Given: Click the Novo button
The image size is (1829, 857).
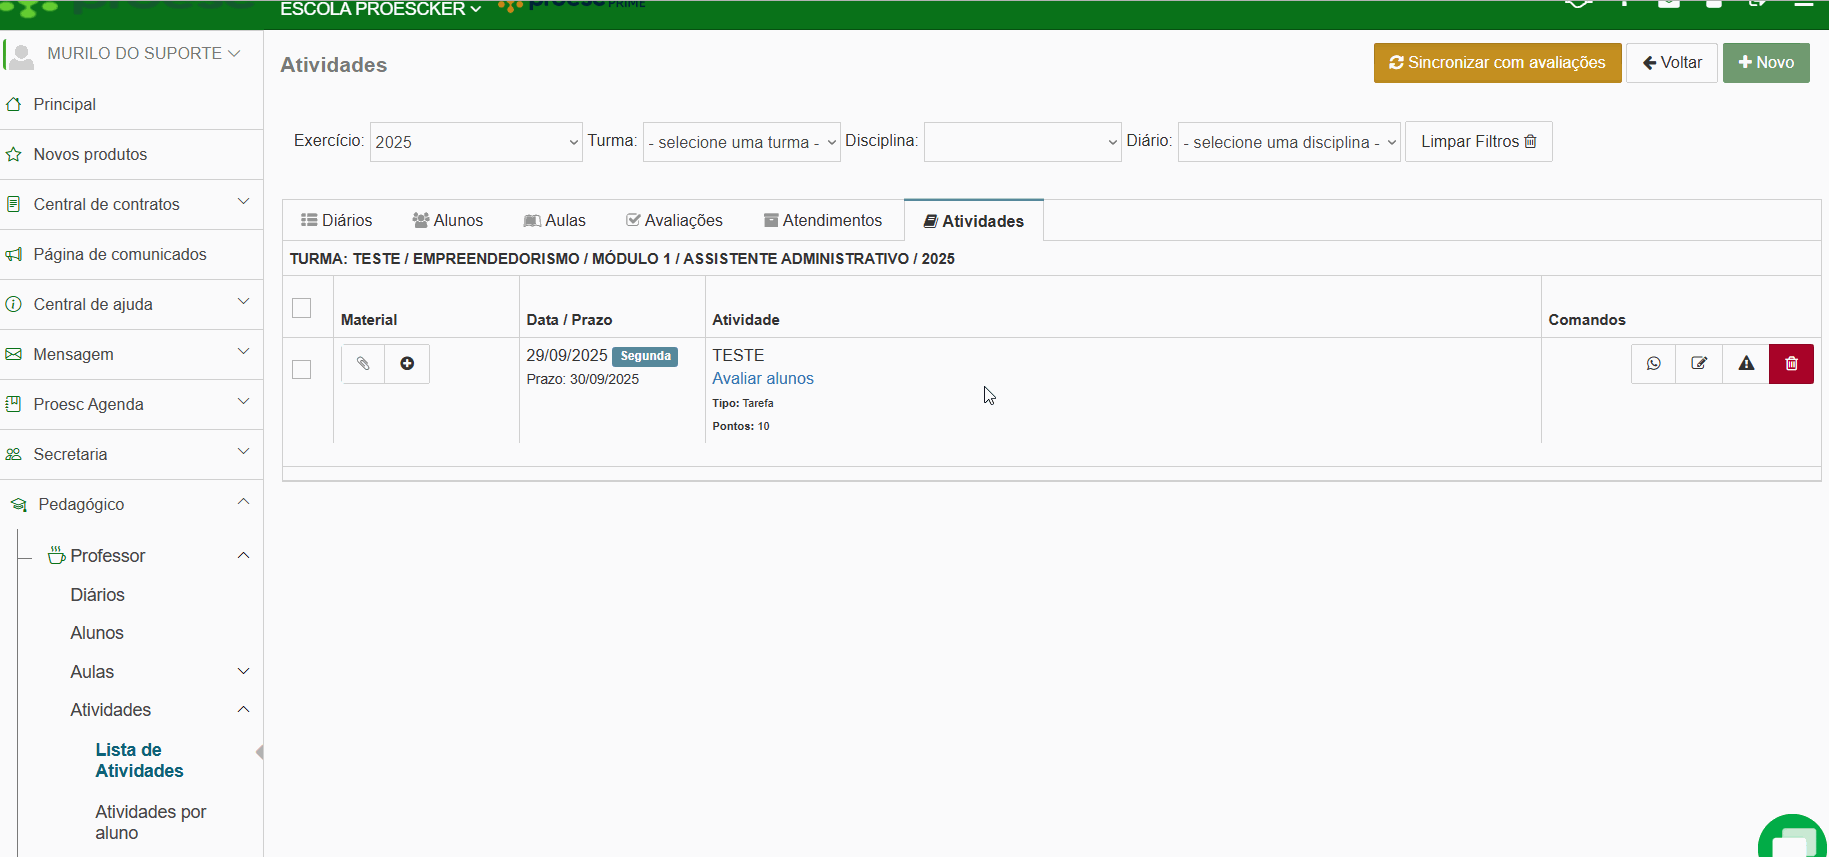Looking at the screenshot, I should pyautogui.click(x=1765, y=63).
